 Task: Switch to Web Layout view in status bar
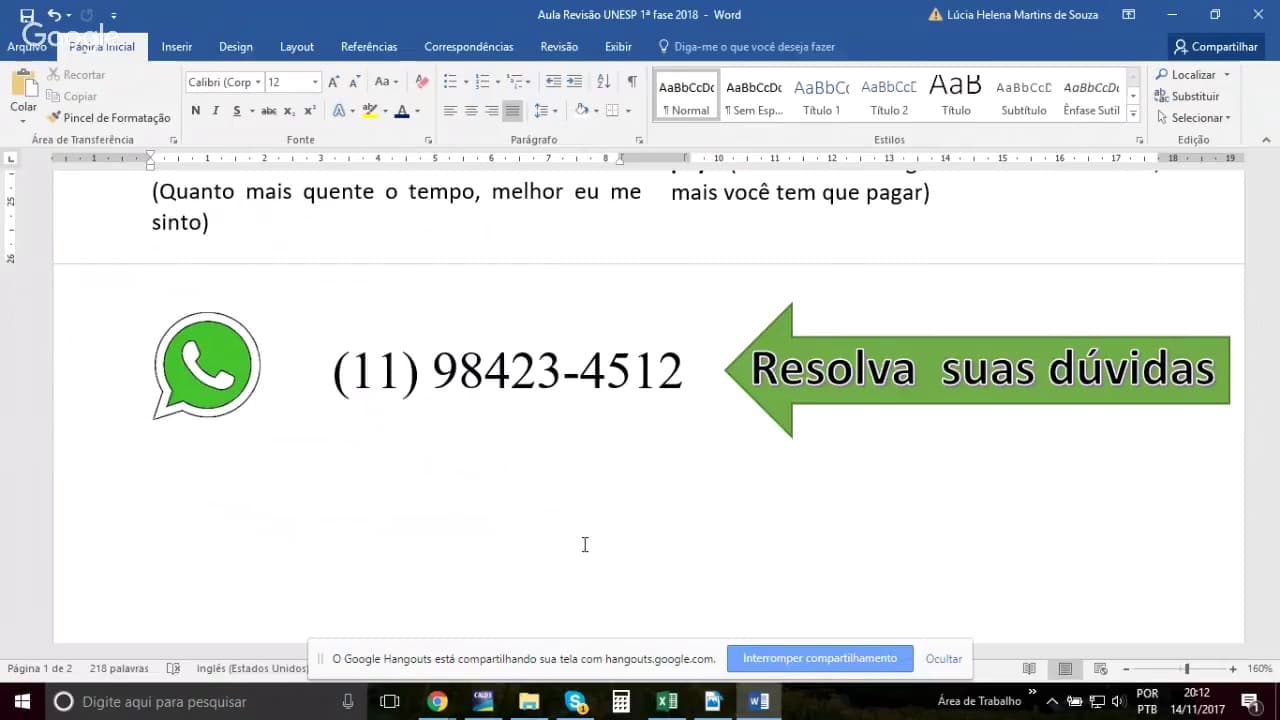coord(1101,669)
